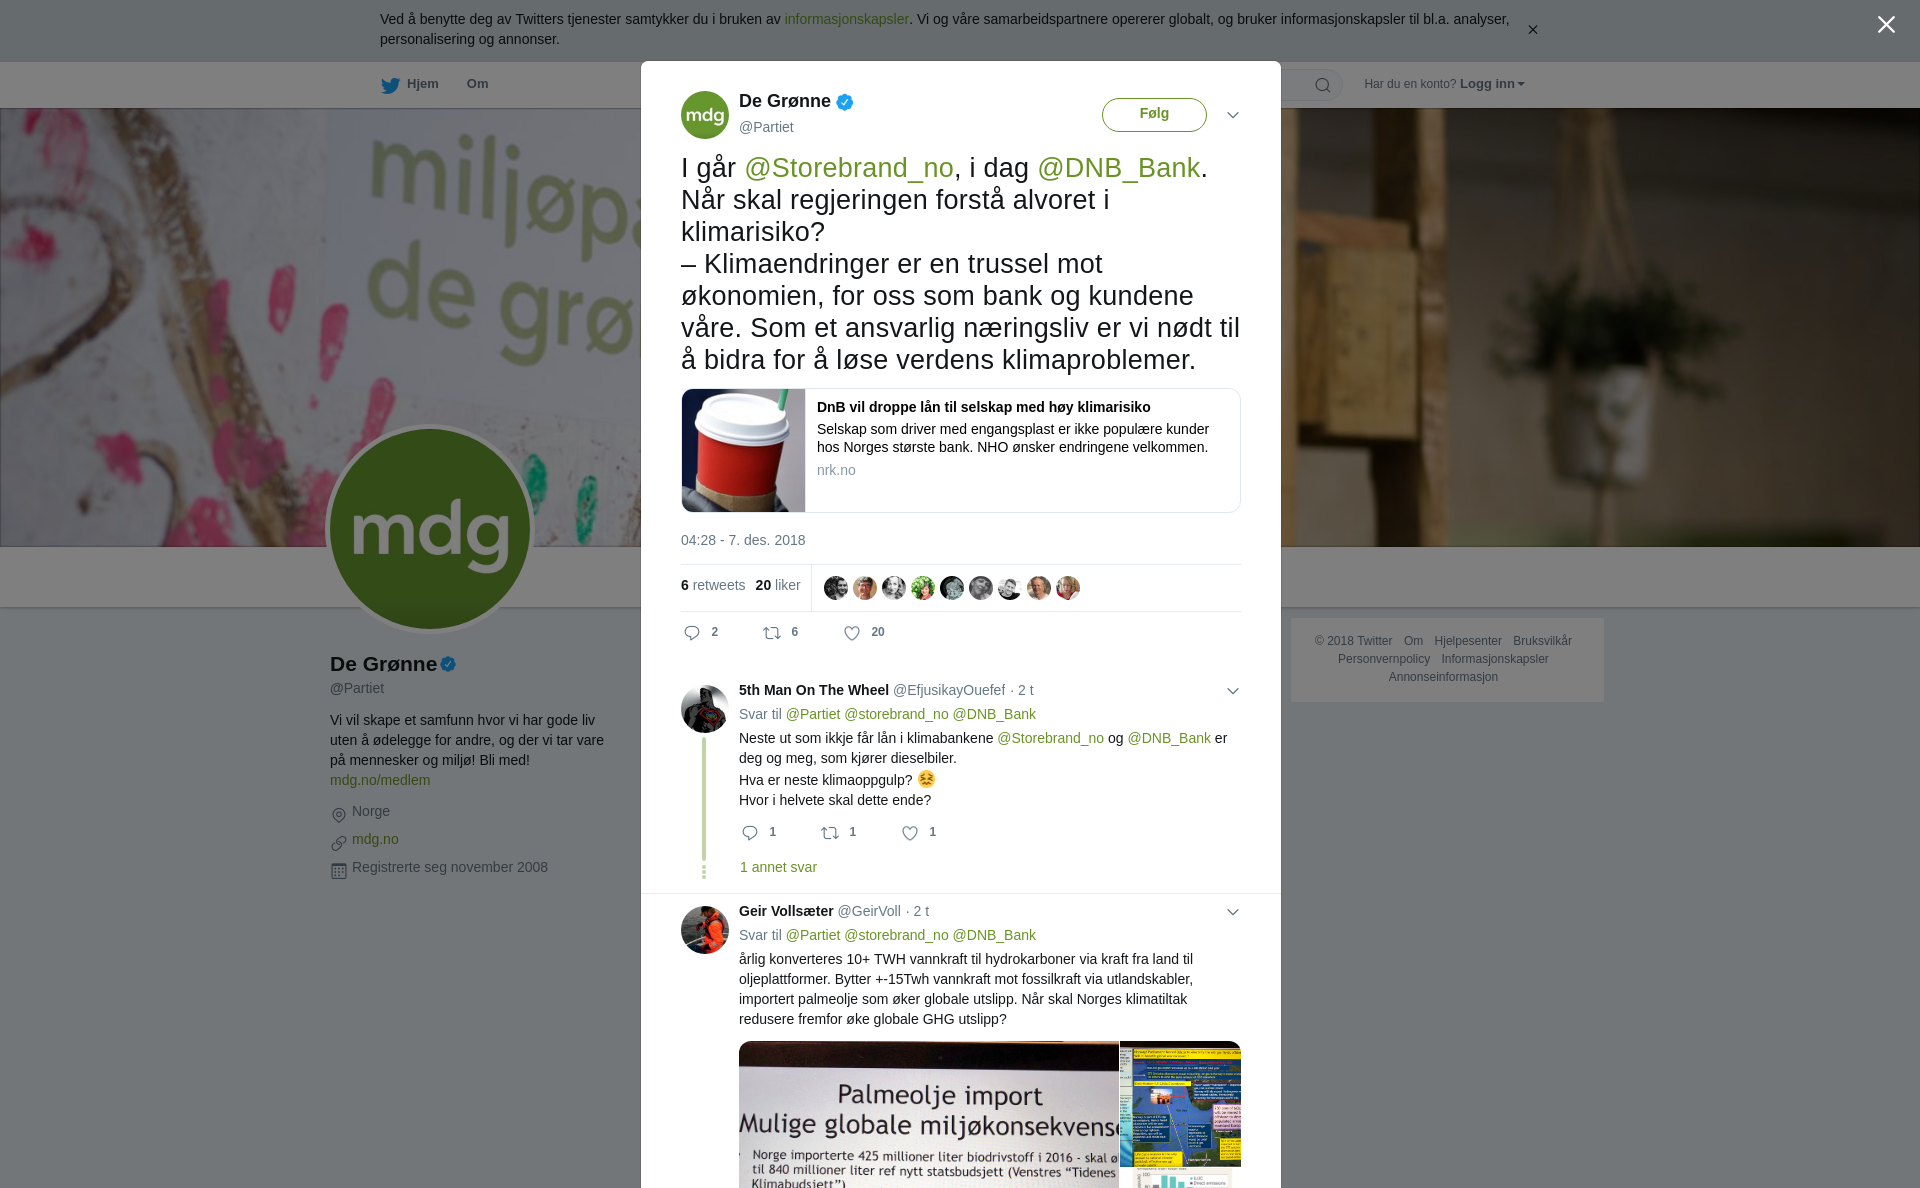Show the 1 annet svar thread
This screenshot has width=1920, height=1188.
tap(778, 867)
